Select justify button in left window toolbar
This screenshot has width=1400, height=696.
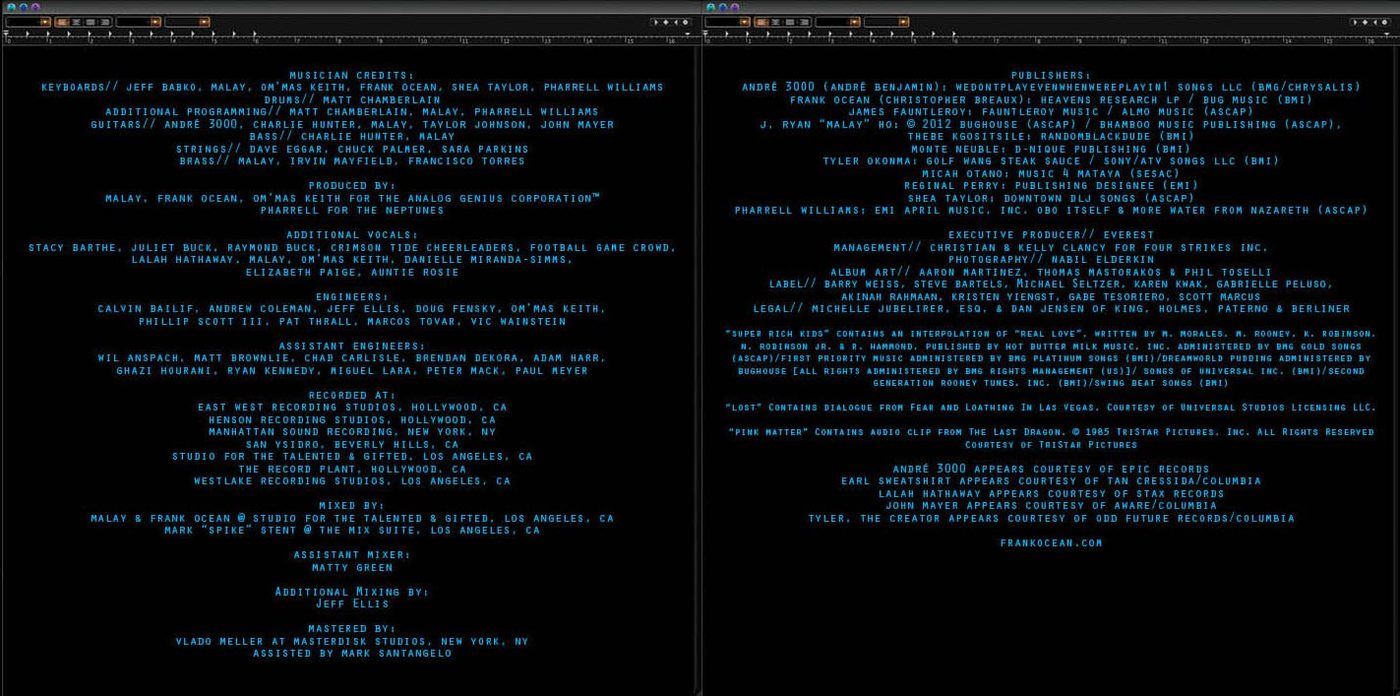[x=105, y=22]
